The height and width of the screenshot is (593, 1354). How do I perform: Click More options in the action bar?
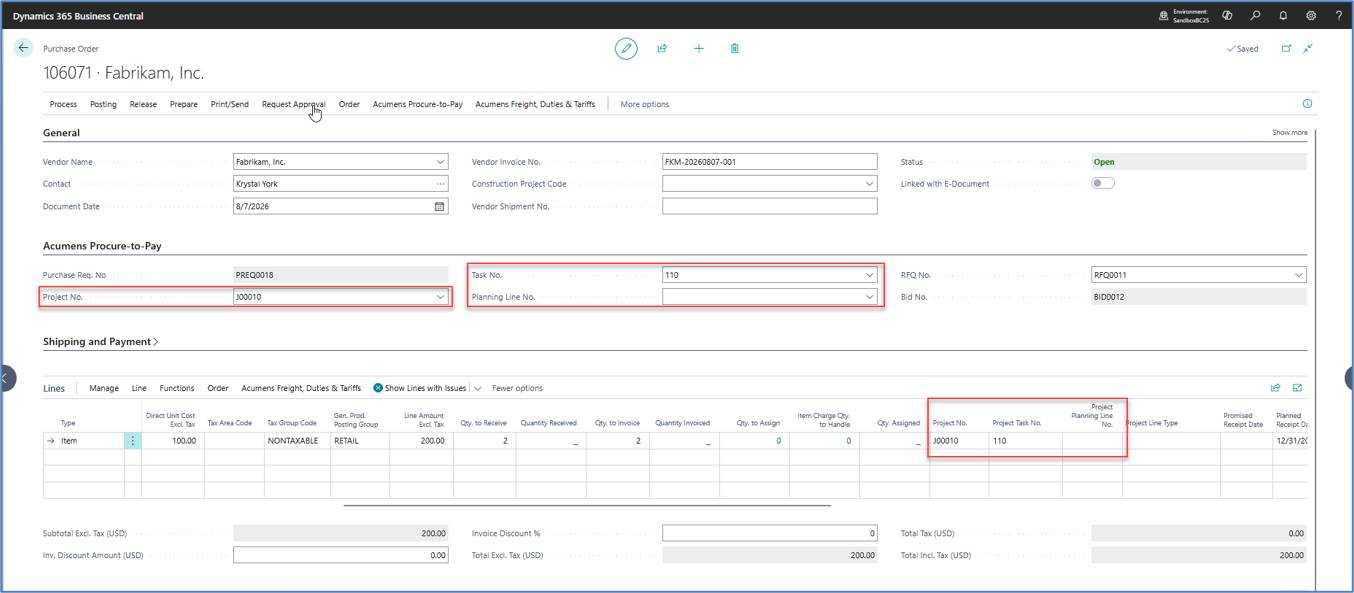pyautogui.click(x=645, y=104)
